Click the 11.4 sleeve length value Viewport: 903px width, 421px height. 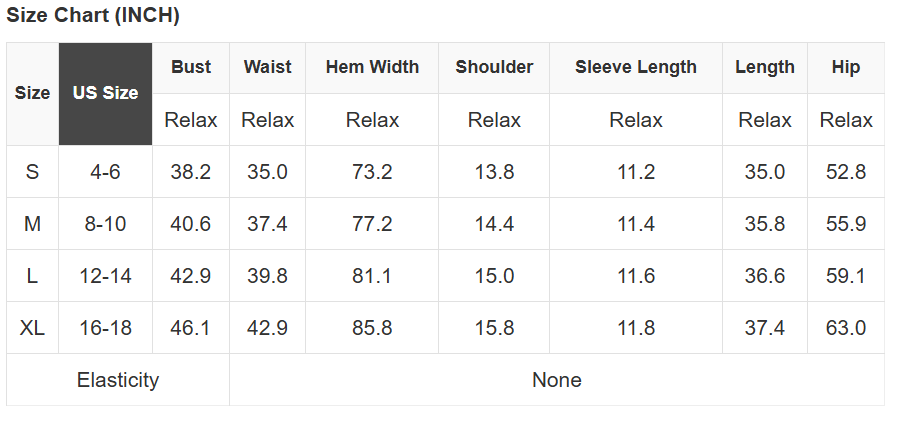(636, 224)
